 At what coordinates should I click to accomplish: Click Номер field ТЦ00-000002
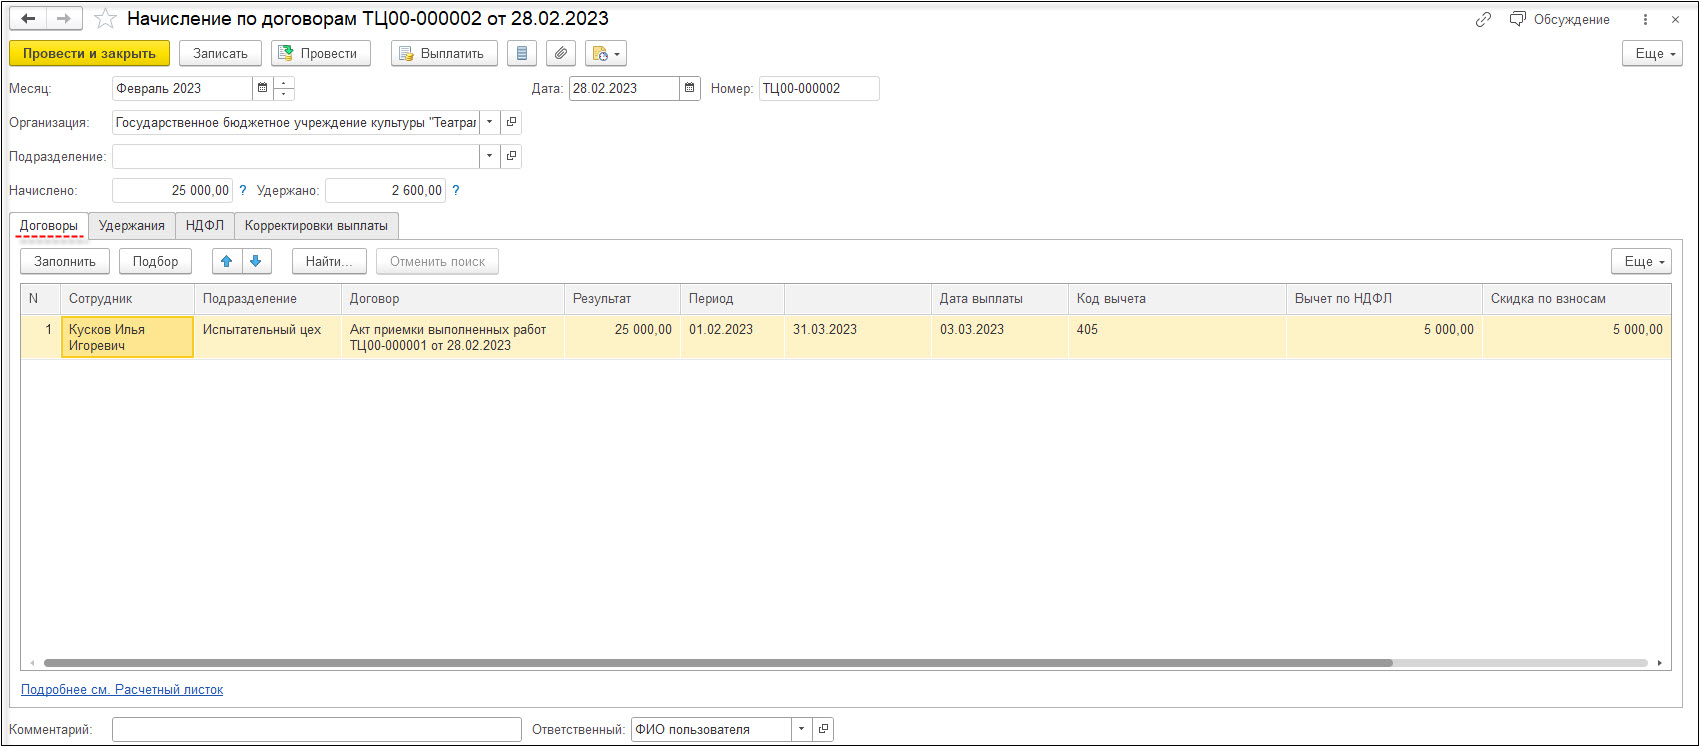(x=819, y=88)
